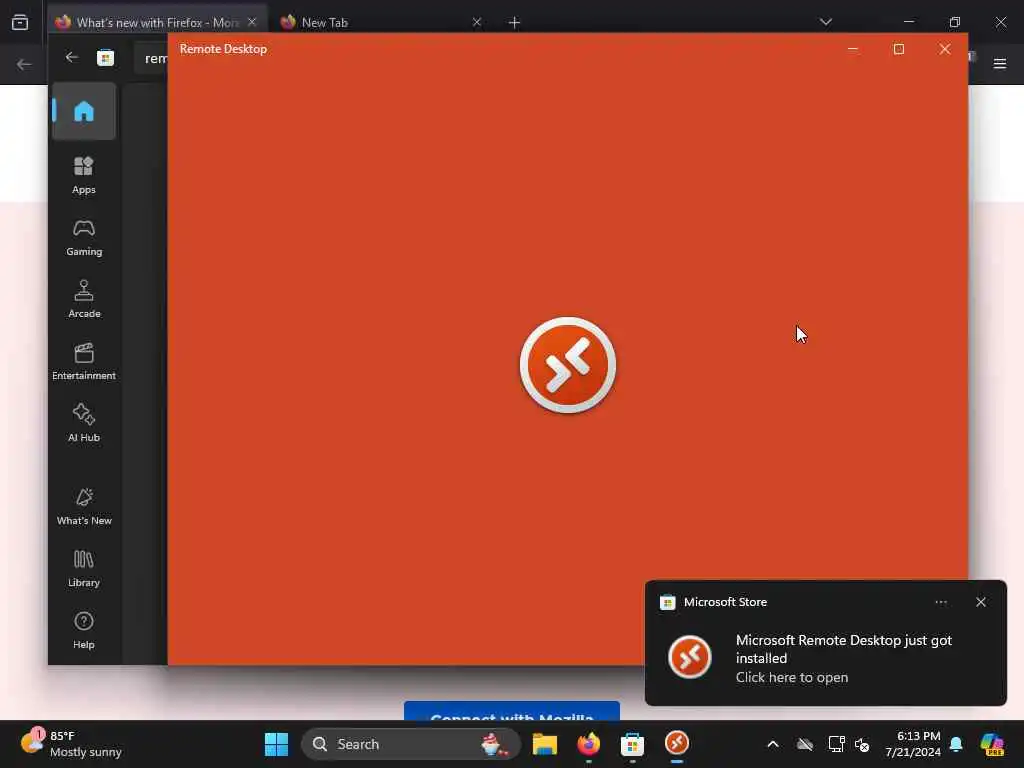The width and height of the screenshot is (1024, 768).
Task: Select Entertainment in the Store sidebar
Action: coord(84,361)
